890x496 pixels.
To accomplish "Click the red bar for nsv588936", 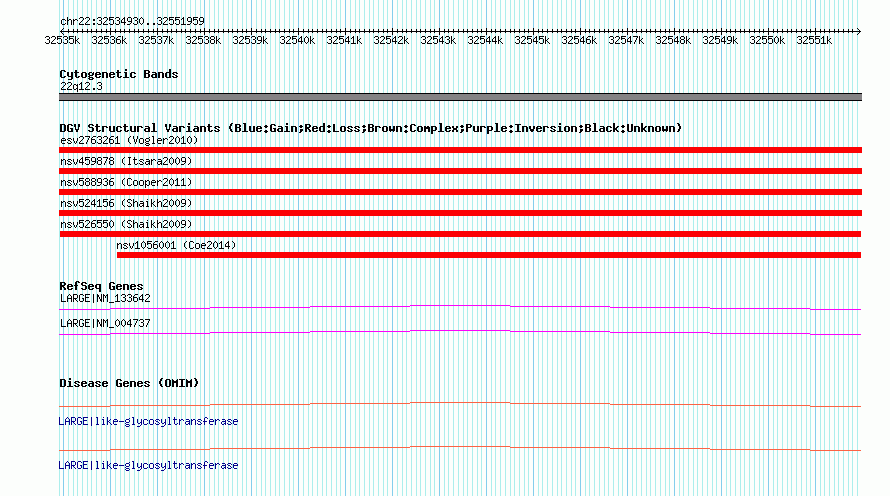I will click(x=460, y=192).
